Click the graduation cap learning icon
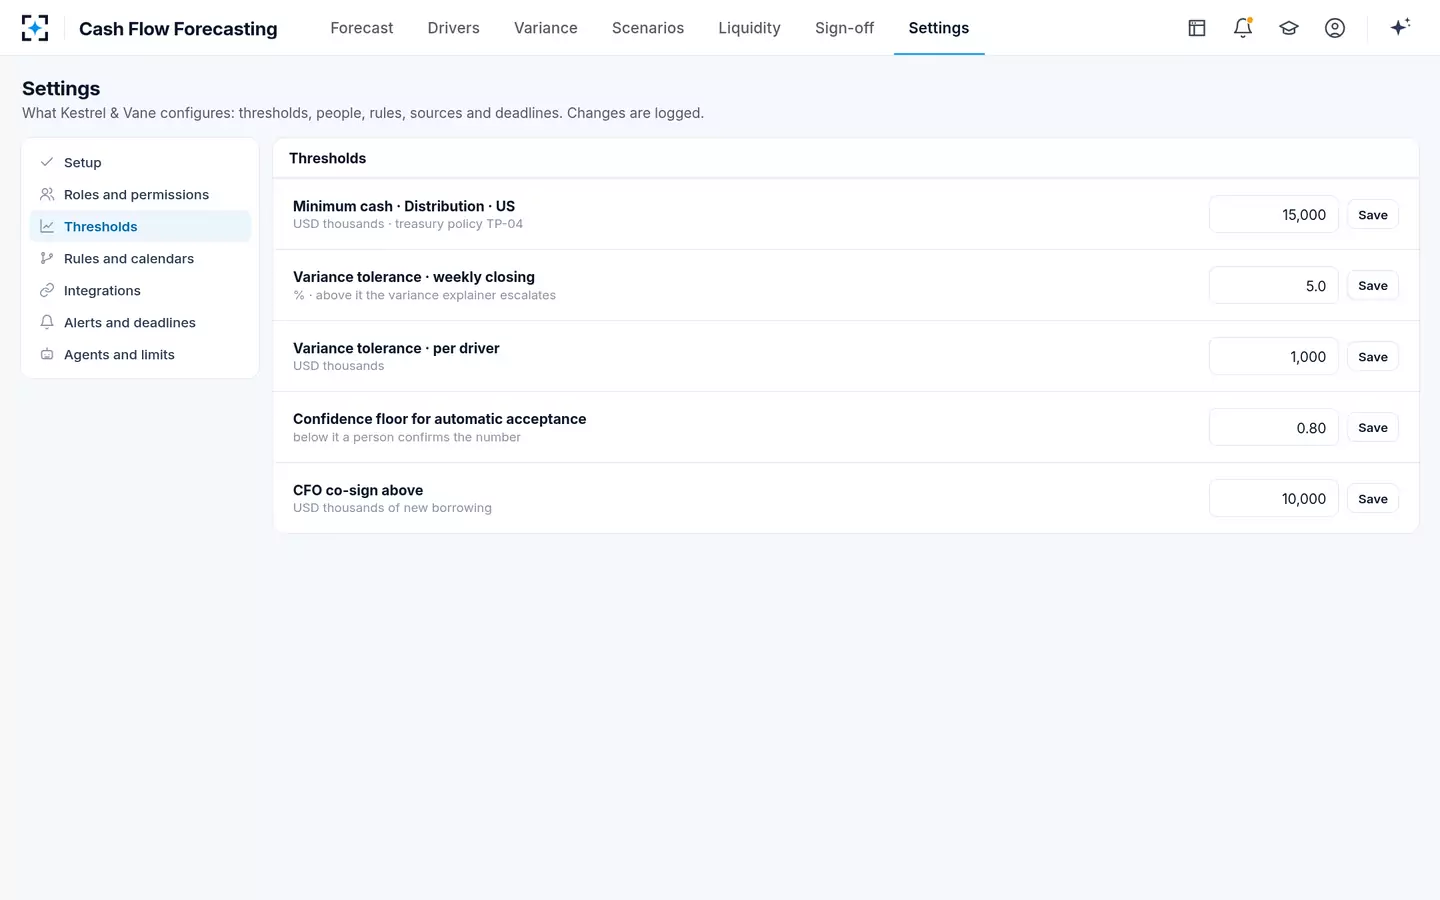The image size is (1440, 900). coord(1289,28)
